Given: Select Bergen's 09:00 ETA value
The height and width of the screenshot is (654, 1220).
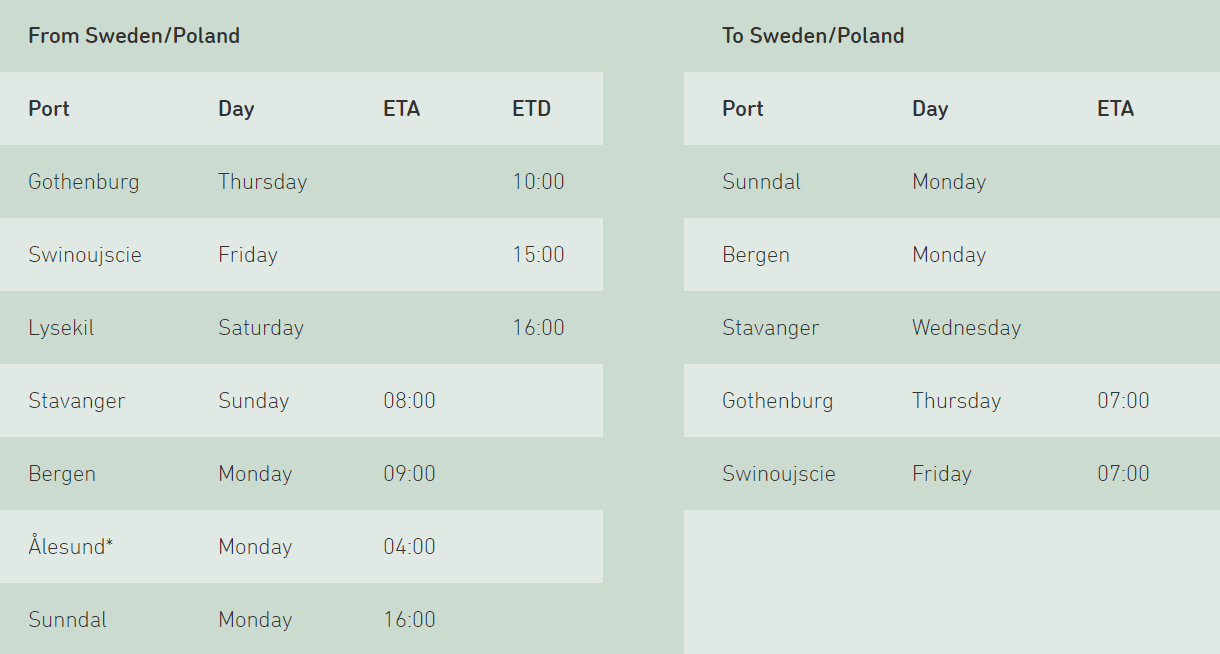Looking at the screenshot, I should click(409, 474).
